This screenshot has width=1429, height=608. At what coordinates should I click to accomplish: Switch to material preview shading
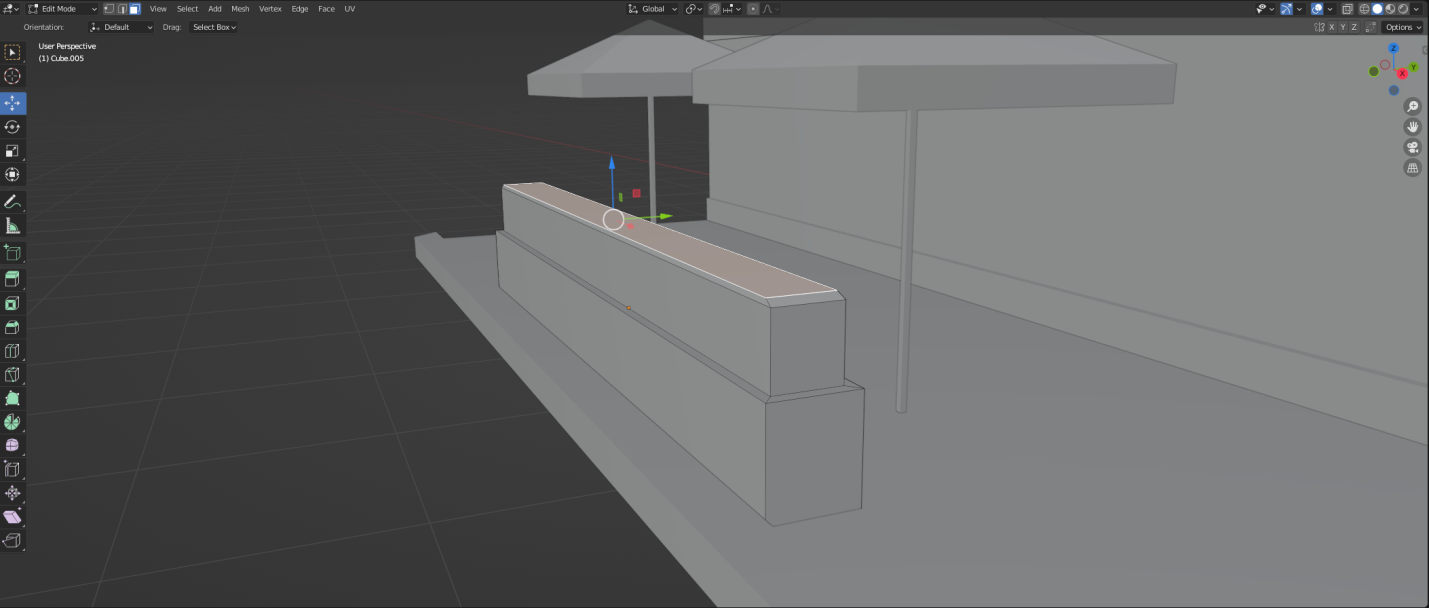tap(1390, 9)
